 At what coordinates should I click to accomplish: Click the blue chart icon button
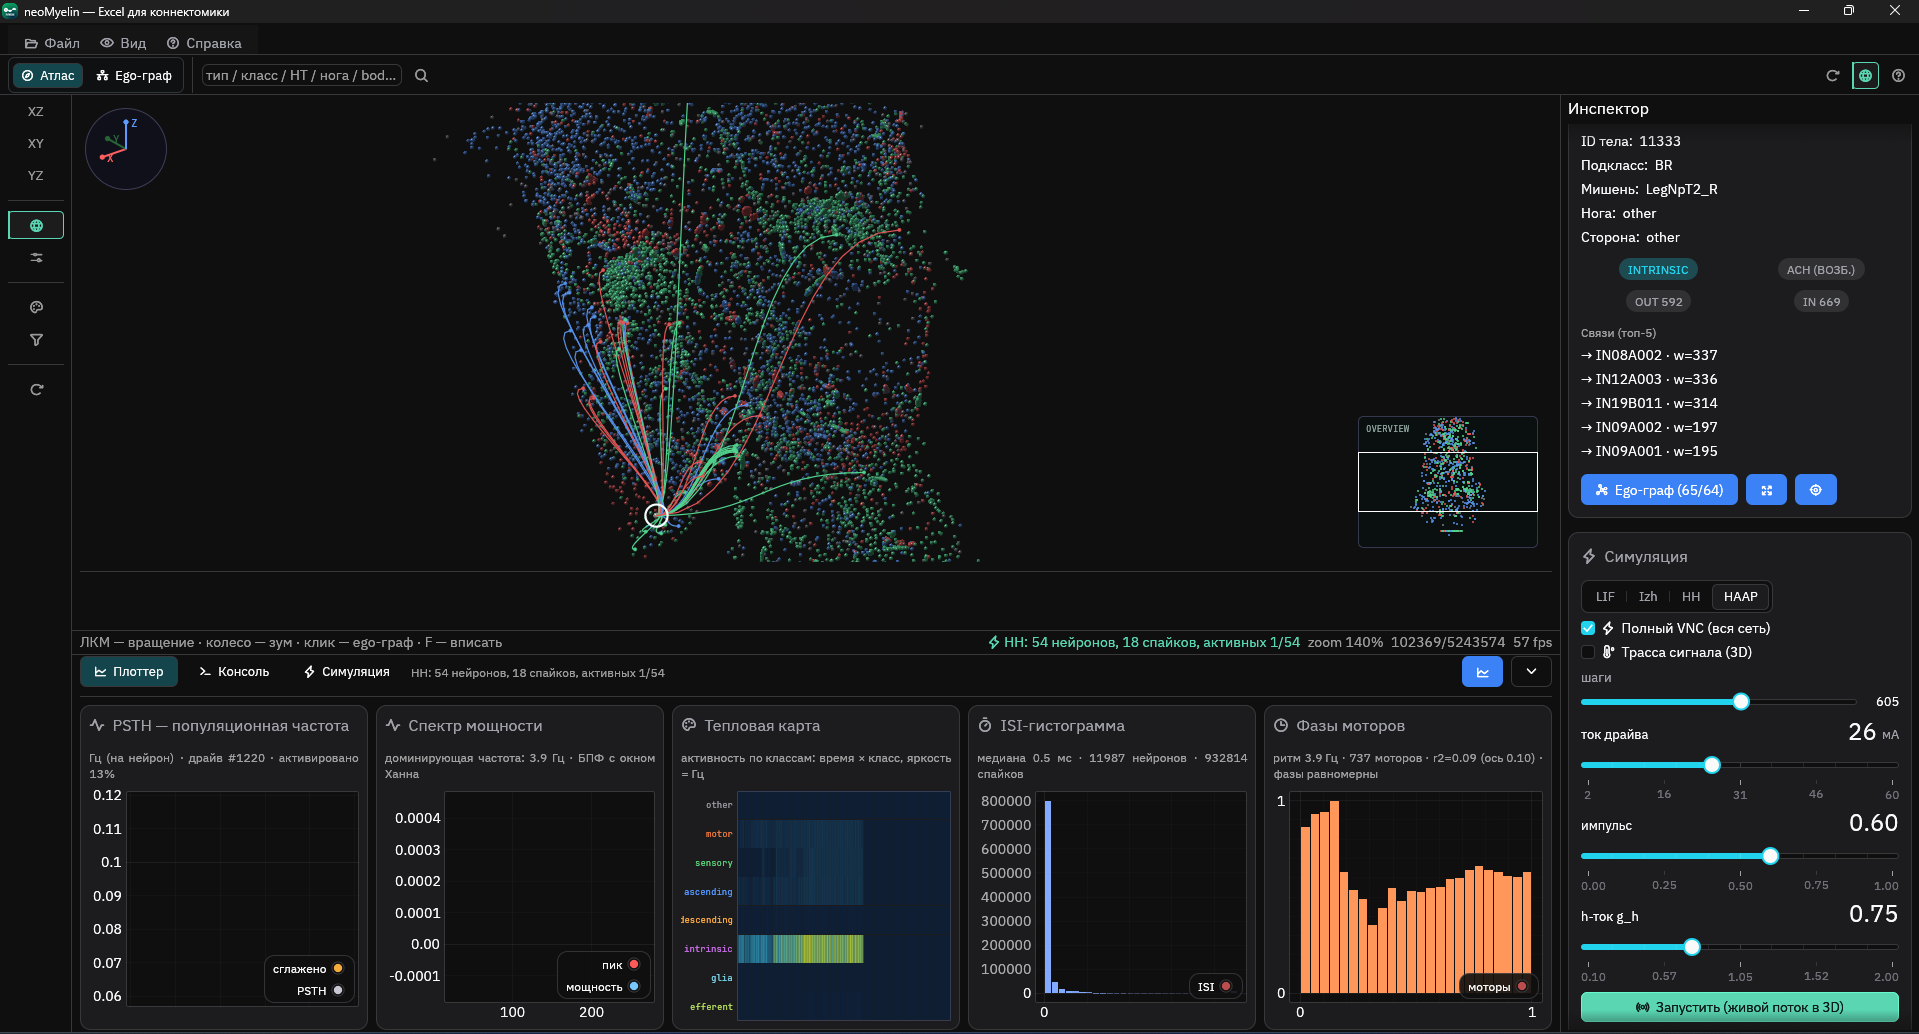click(x=1482, y=672)
